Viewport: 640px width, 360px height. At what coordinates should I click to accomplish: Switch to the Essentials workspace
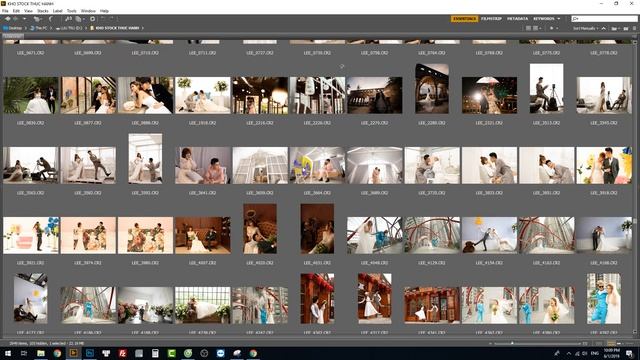[464, 19]
